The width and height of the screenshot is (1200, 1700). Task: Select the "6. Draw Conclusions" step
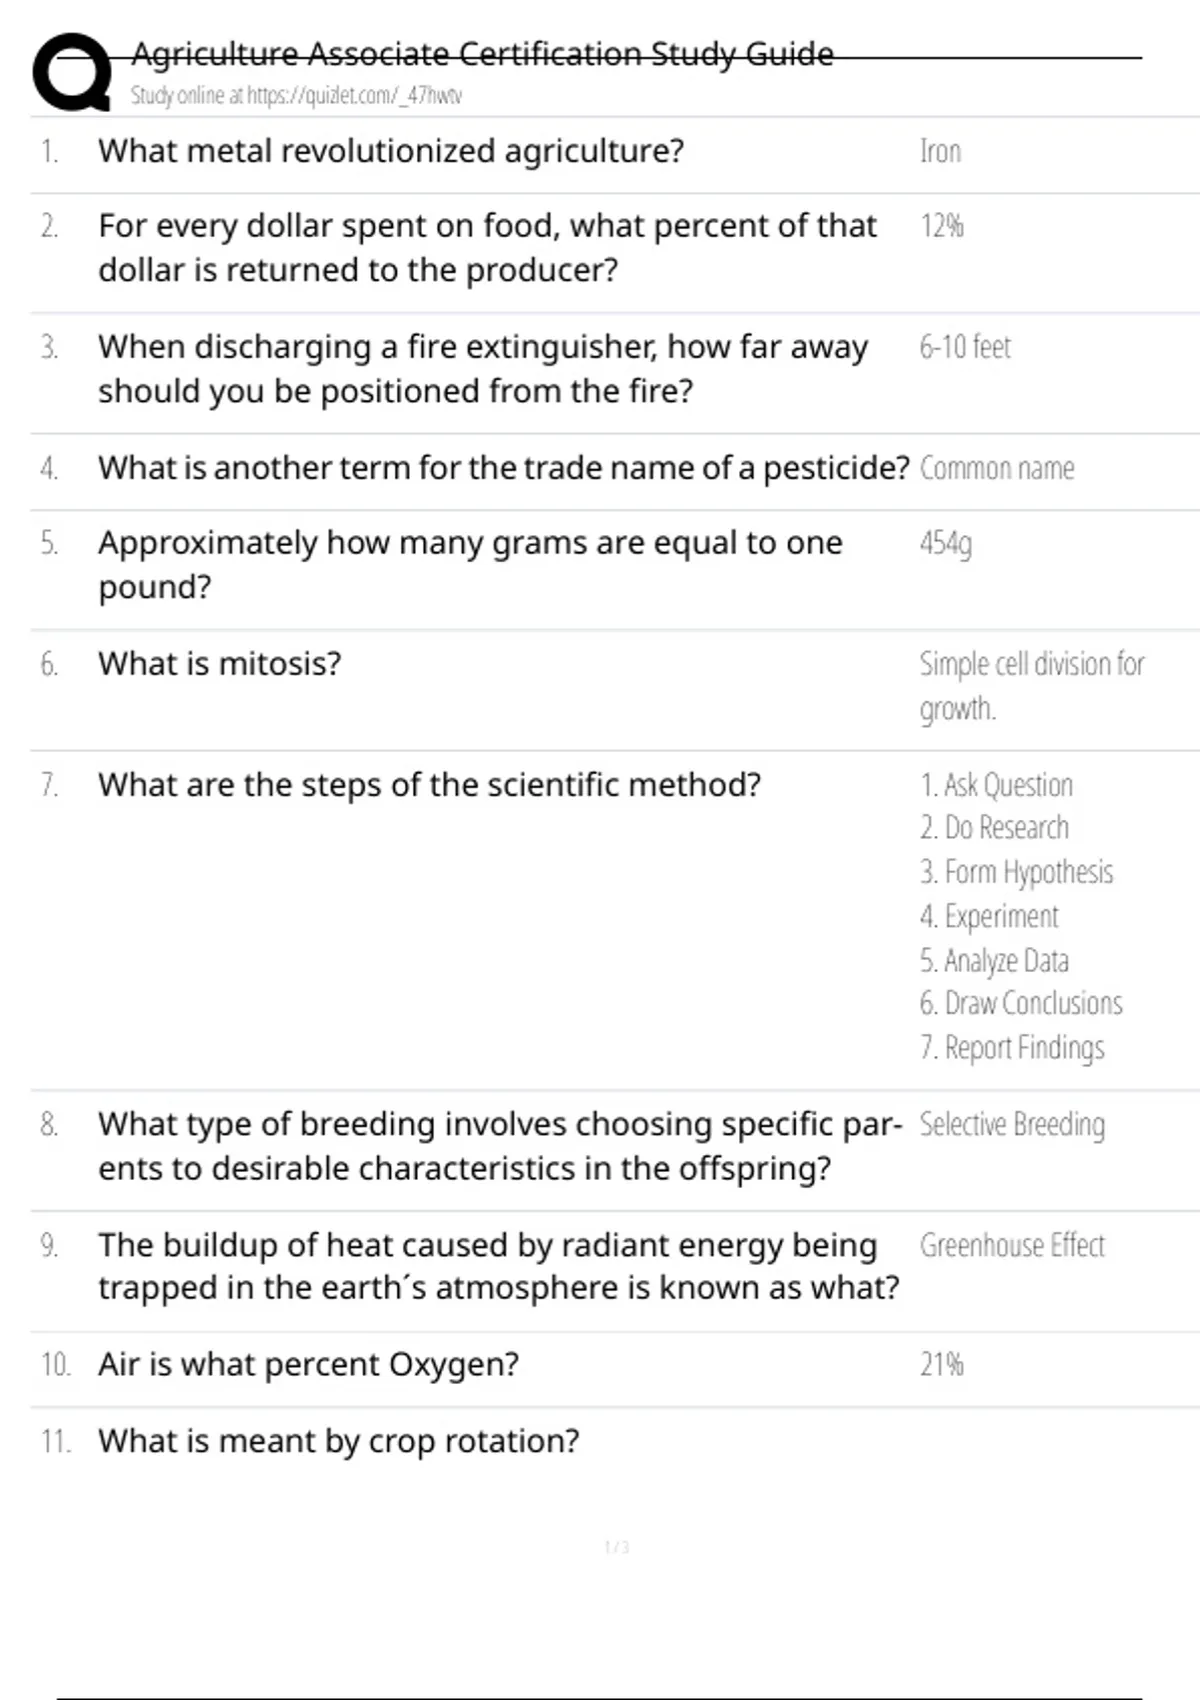point(1021,1003)
